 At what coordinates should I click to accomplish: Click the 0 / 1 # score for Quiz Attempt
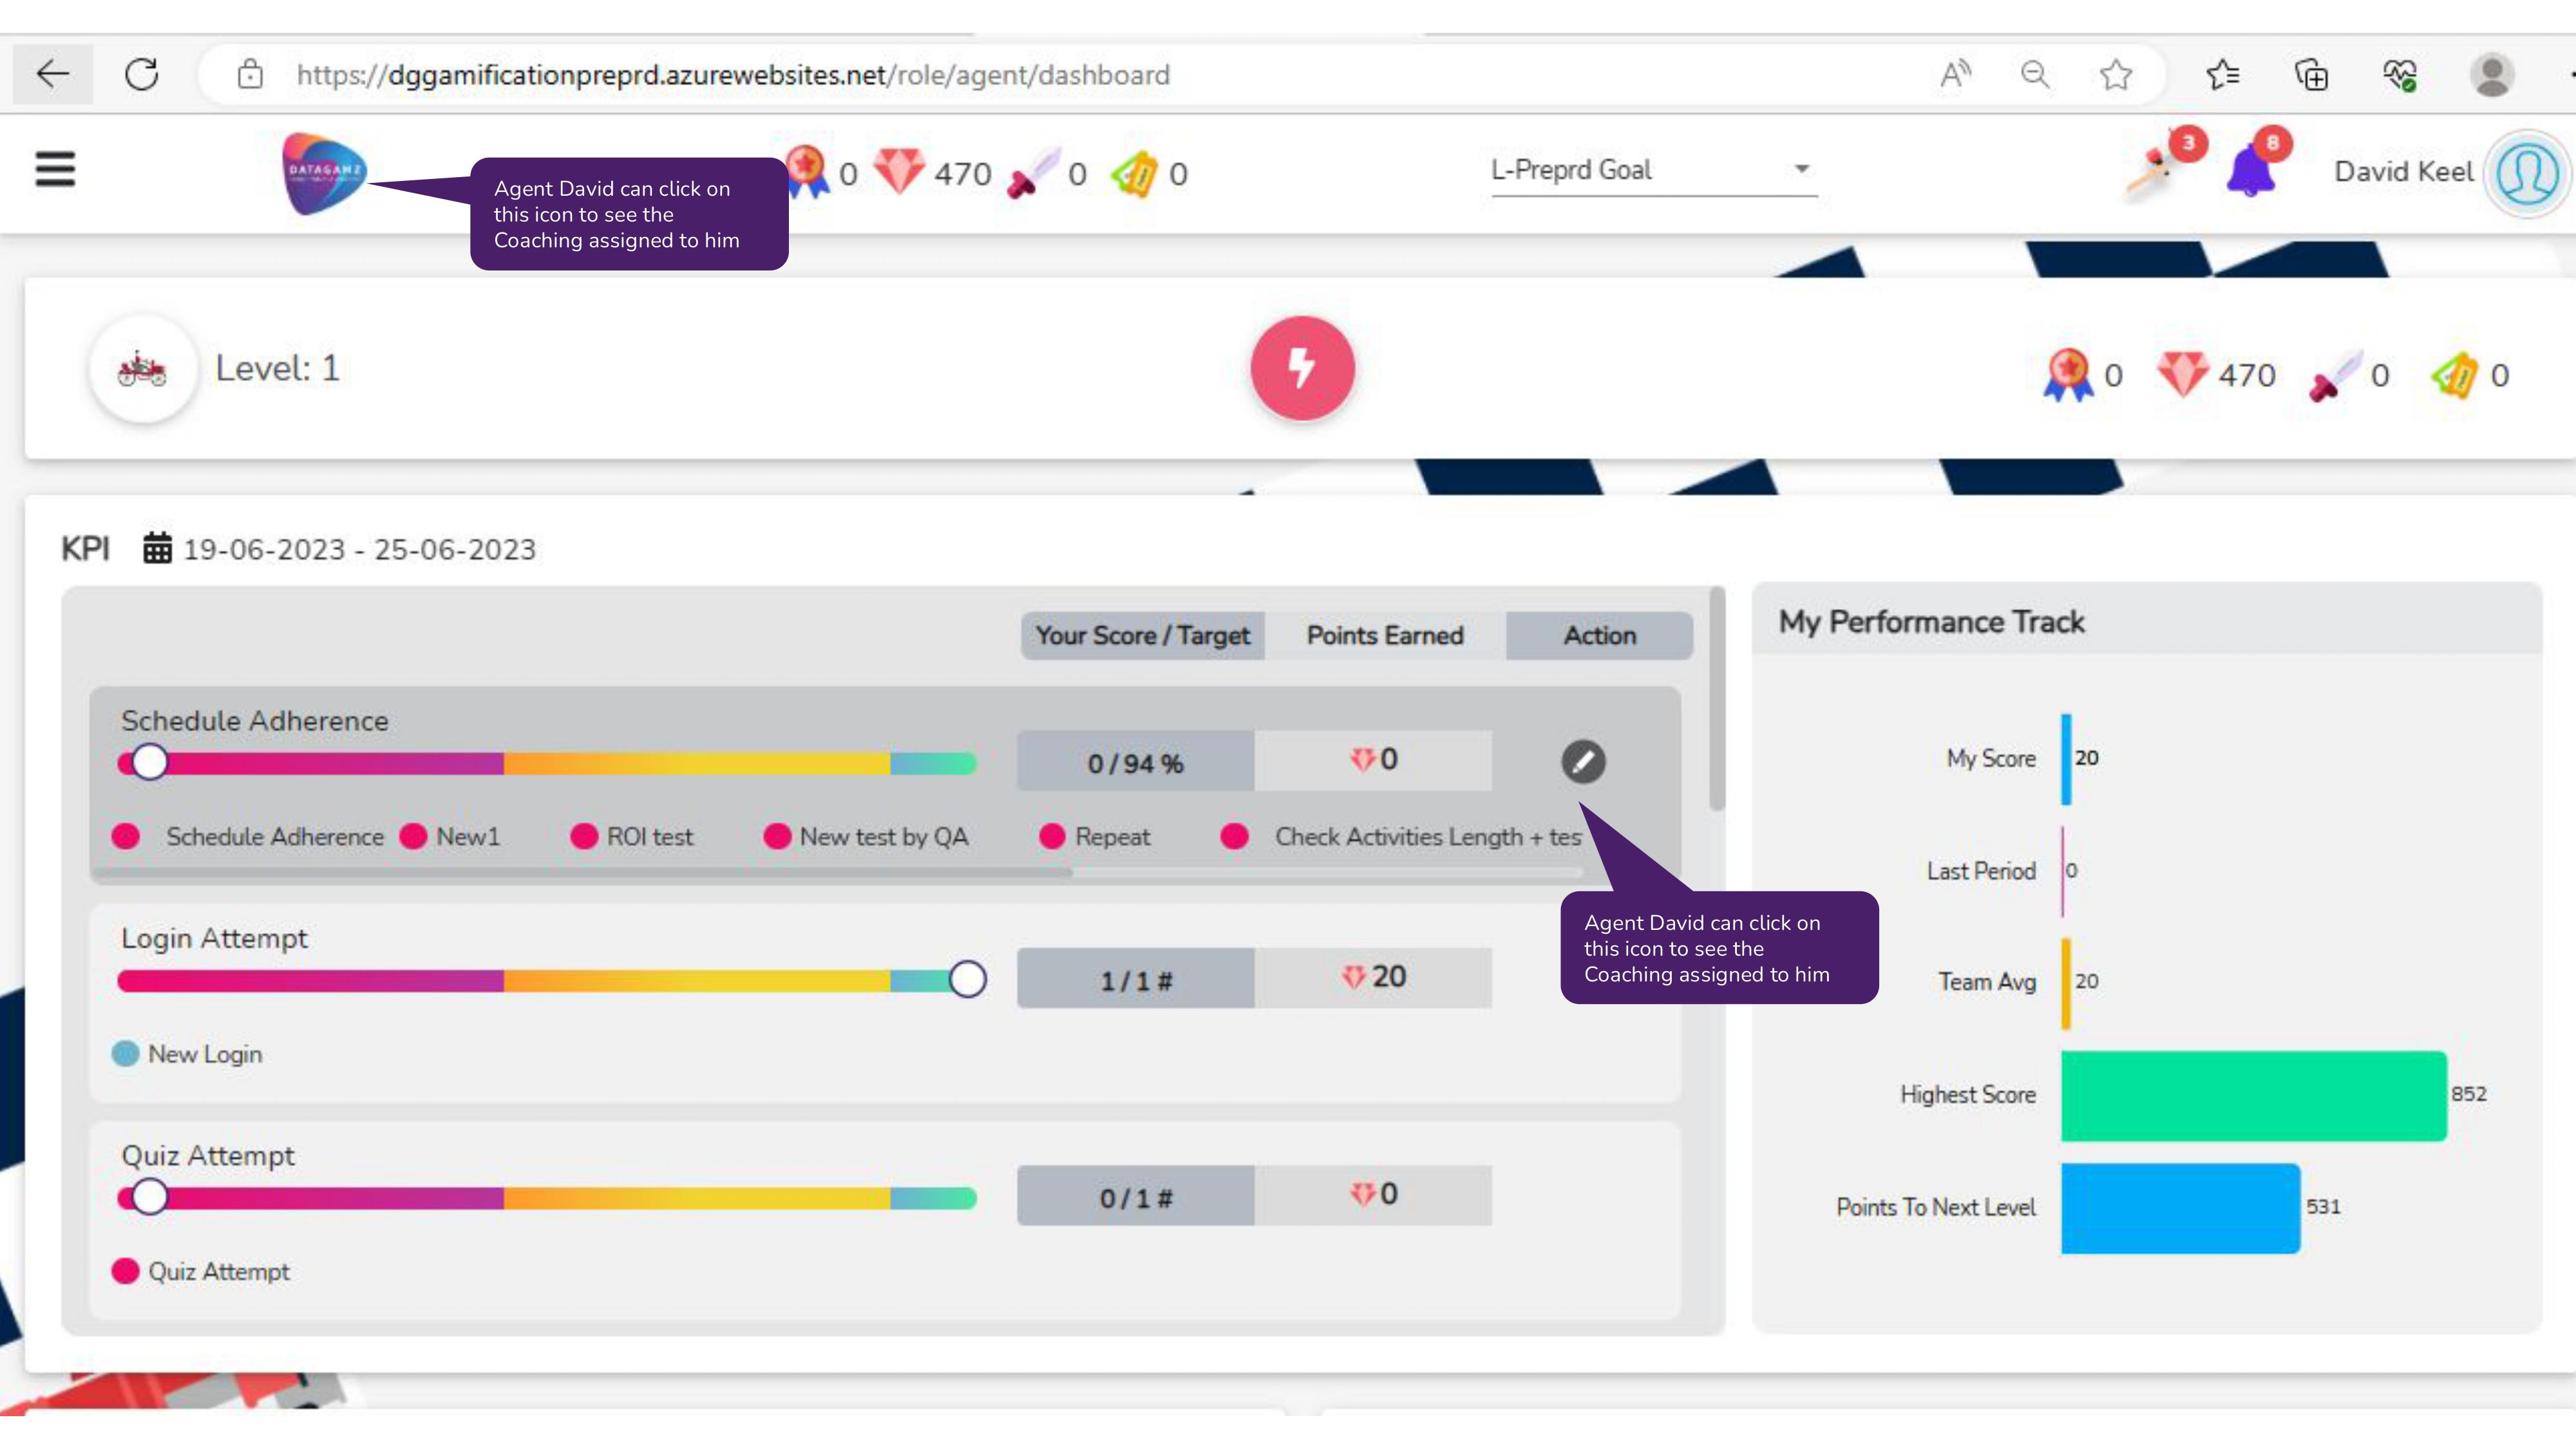(1135, 1196)
